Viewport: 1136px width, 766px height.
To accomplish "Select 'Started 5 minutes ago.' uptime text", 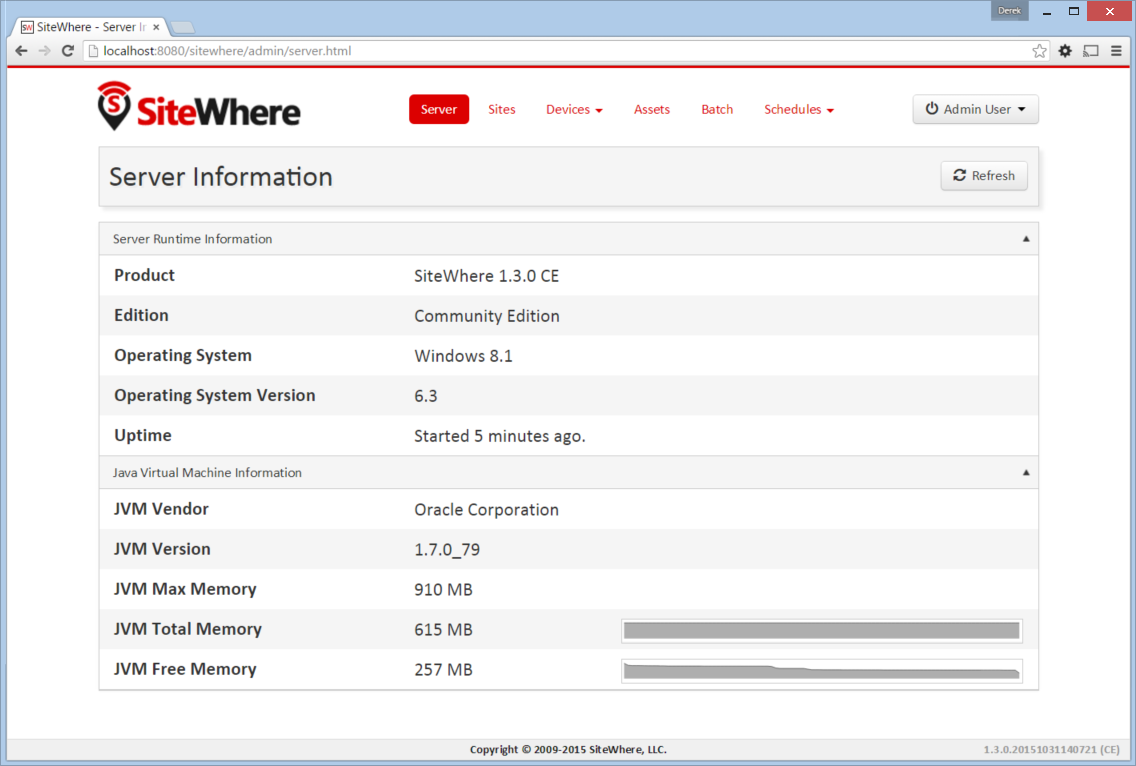I will pyautogui.click(x=500, y=436).
